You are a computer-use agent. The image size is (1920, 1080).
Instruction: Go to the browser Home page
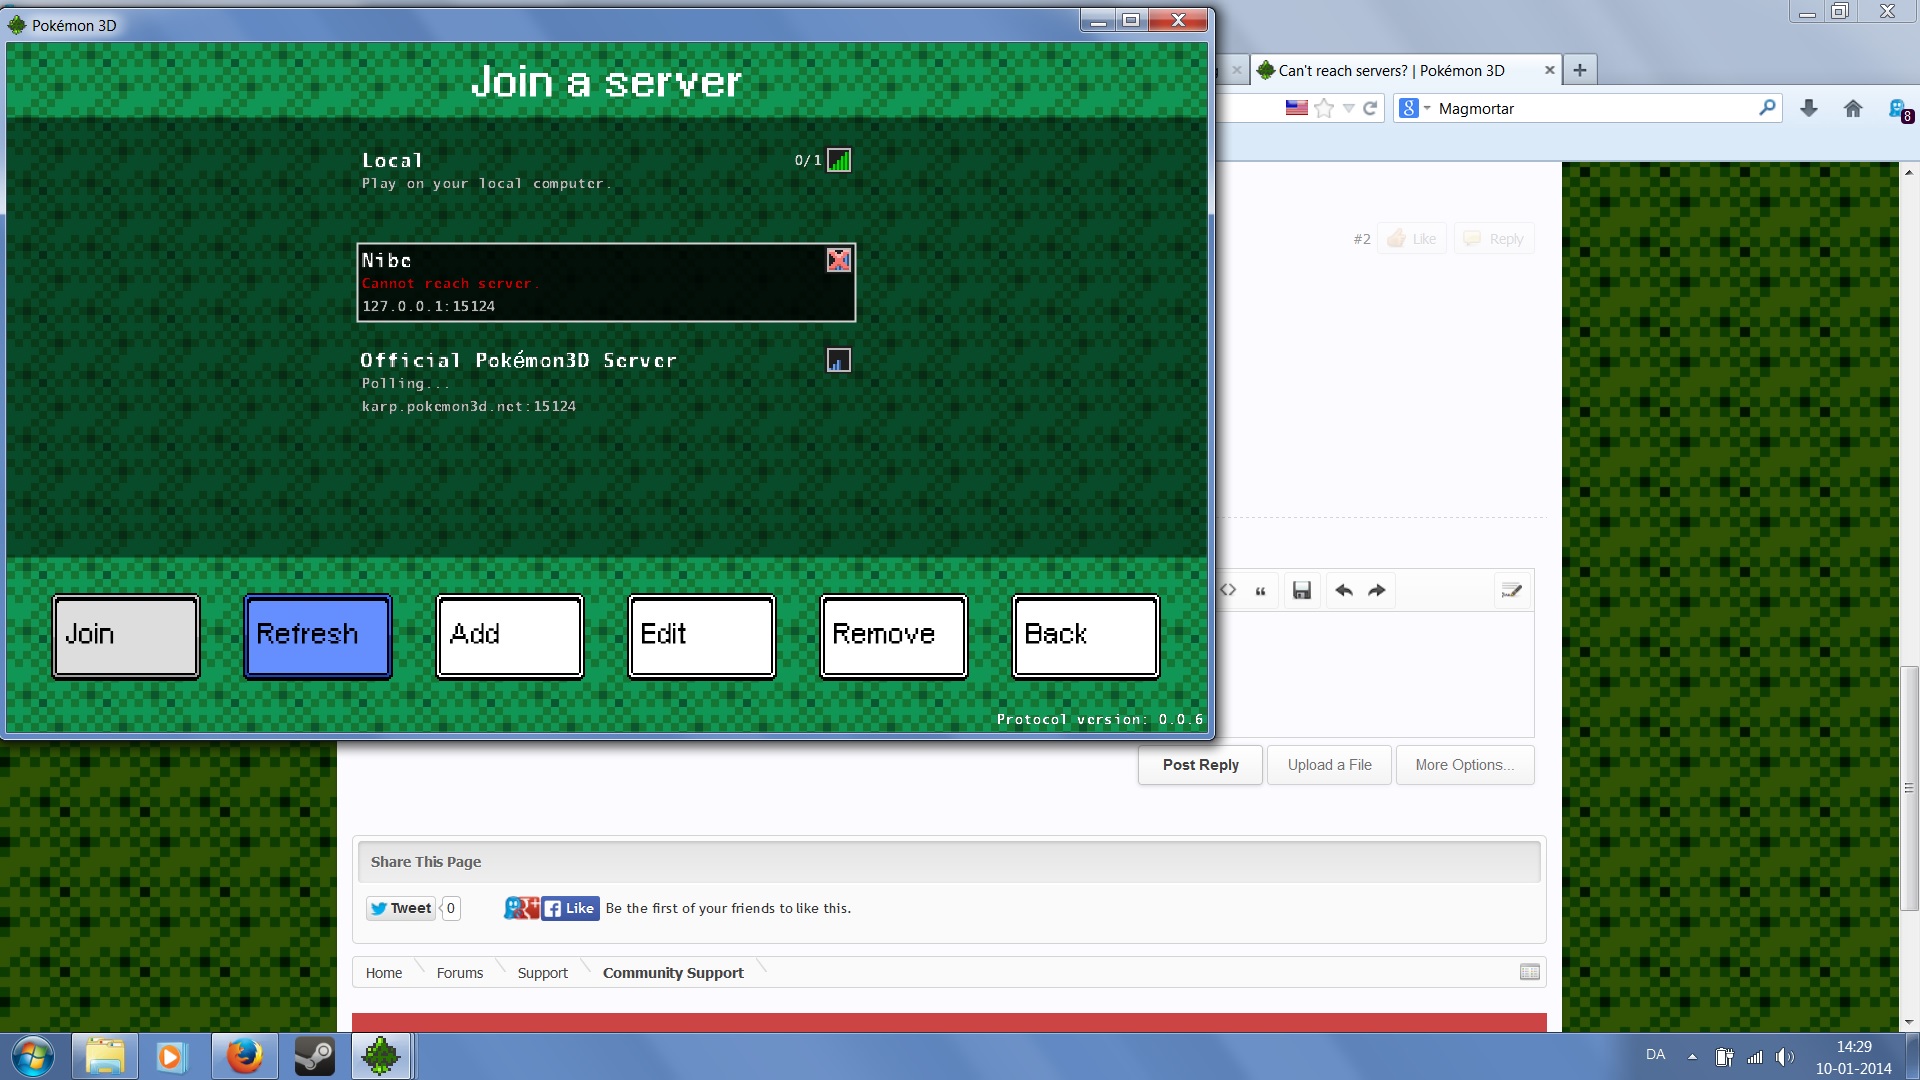(x=1853, y=108)
